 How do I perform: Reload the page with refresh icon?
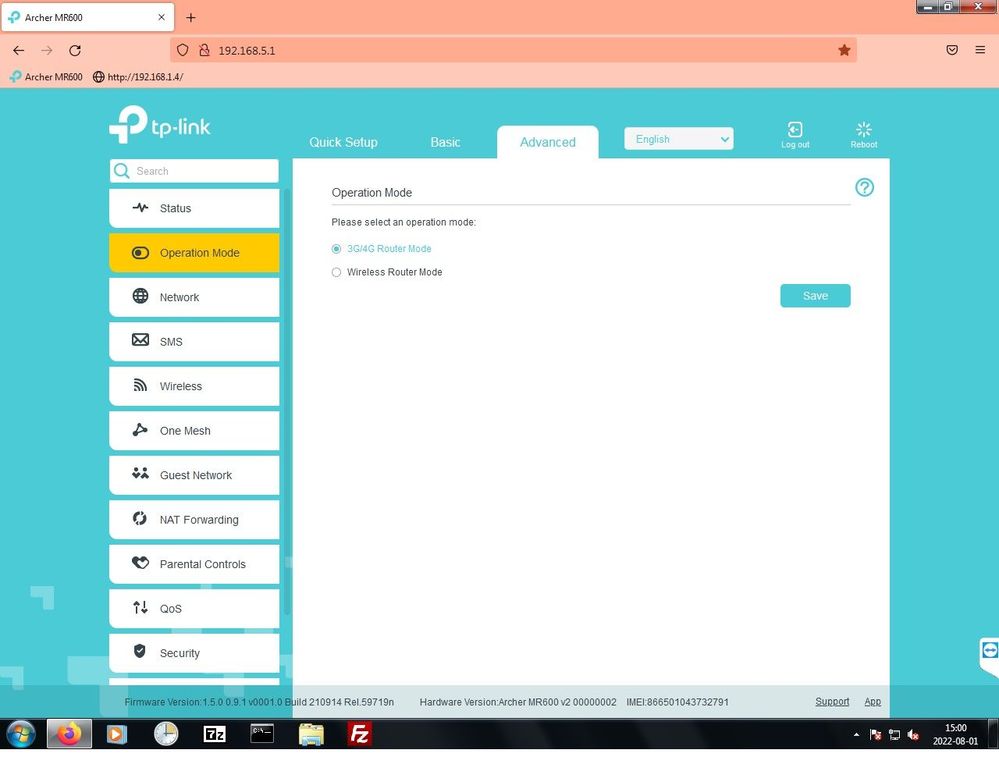(x=75, y=50)
